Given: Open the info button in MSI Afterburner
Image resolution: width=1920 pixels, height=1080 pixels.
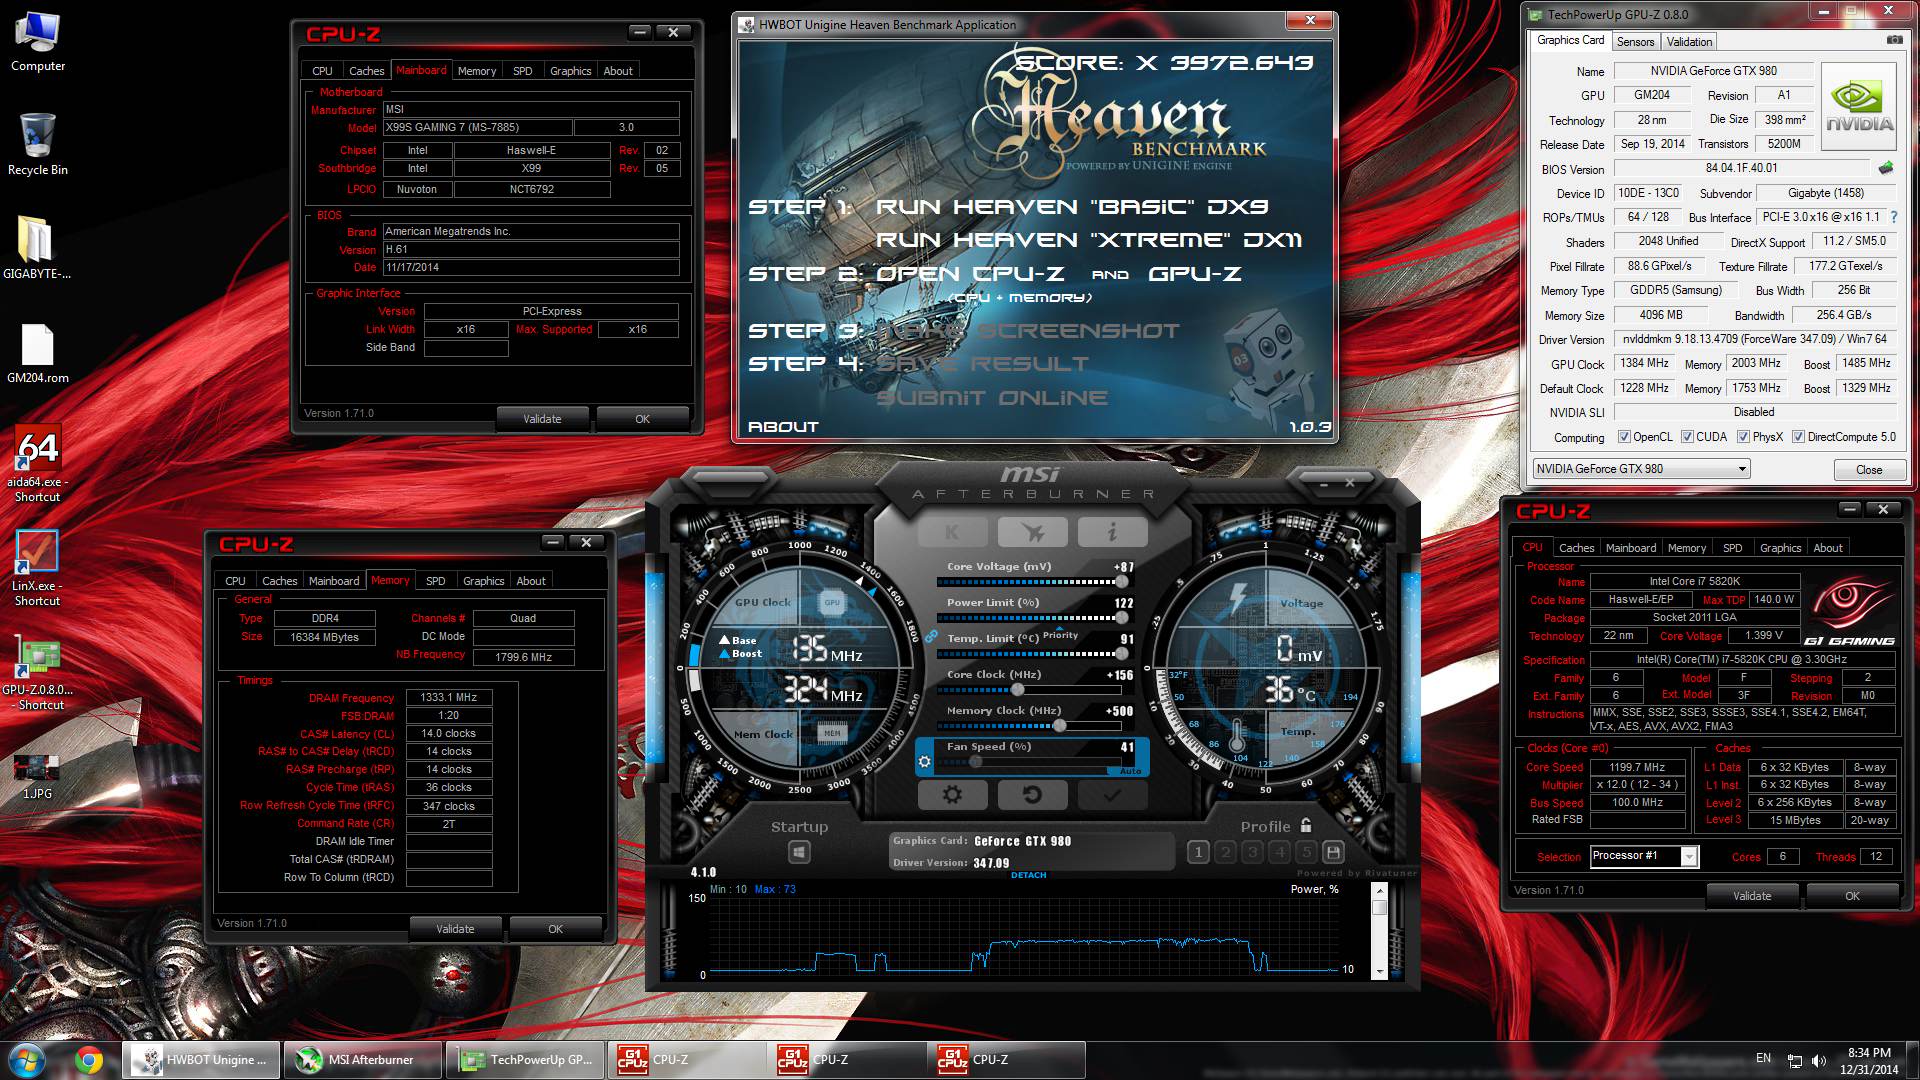Looking at the screenshot, I should 1112,533.
